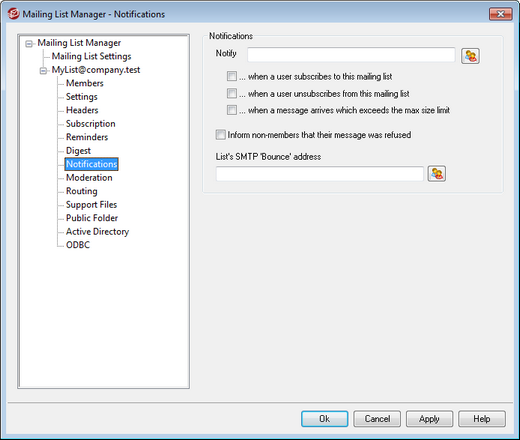520x440 pixels.
Task: Click the address picker icon beside Notify field
Action: [470, 56]
